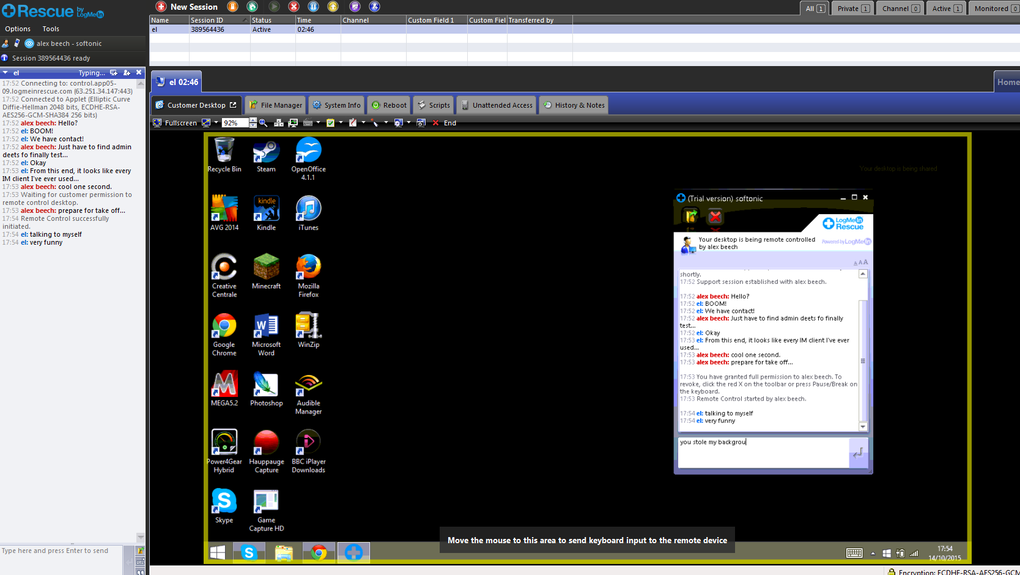Click the red close session circle icon
Image resolution: width=1020 pixels, height=575 pixels.
(293, 7)
